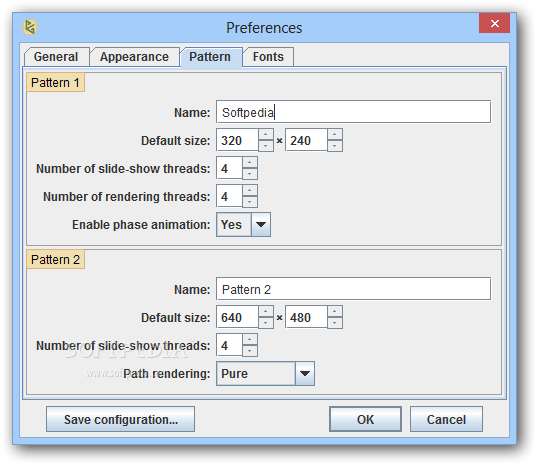Select the Fonts tab
Image resolution: width=537 pixels, height=465 pixels.
[x=268, y=57]
